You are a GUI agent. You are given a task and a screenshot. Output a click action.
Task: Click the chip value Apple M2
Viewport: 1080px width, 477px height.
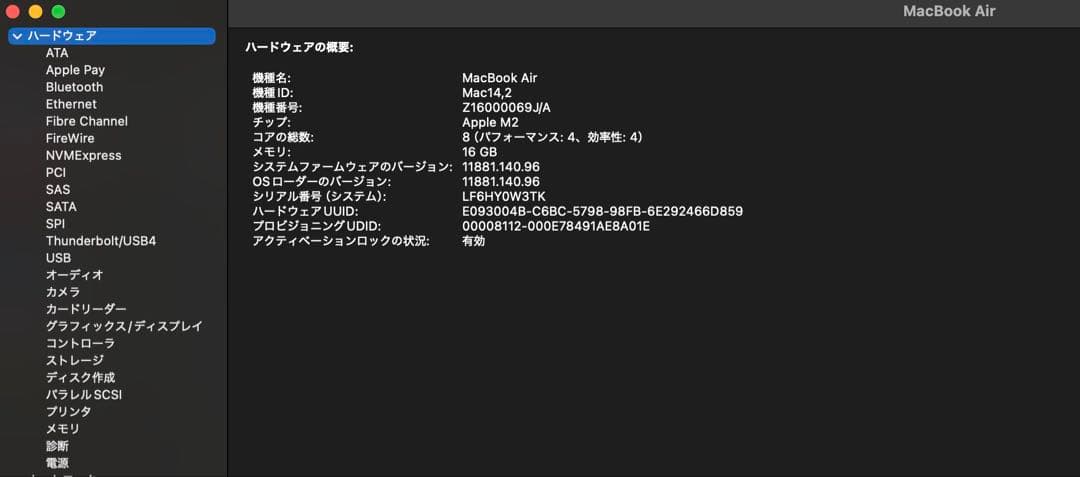pos(490,123)
